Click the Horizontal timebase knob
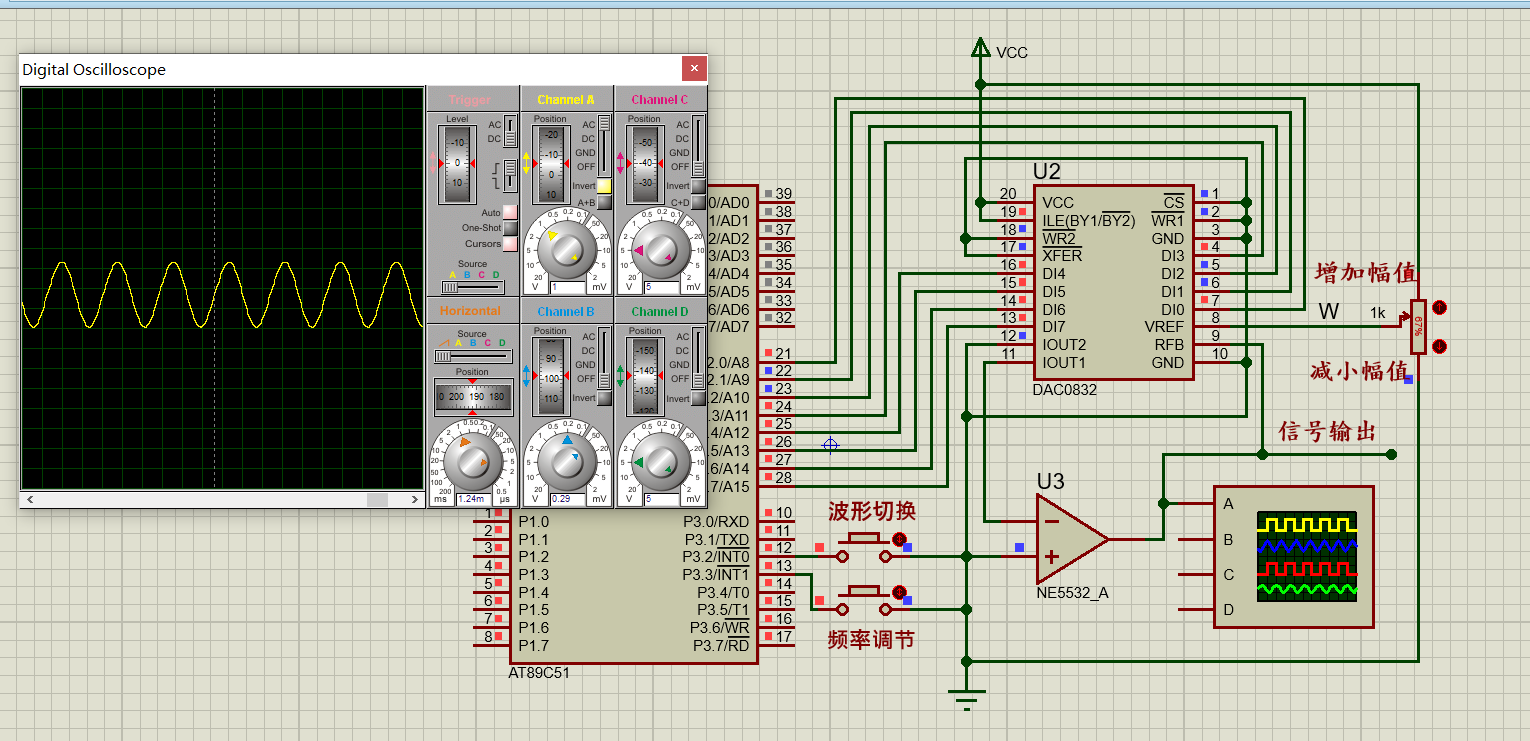1530x741 pixels. (x=472, y=460)
